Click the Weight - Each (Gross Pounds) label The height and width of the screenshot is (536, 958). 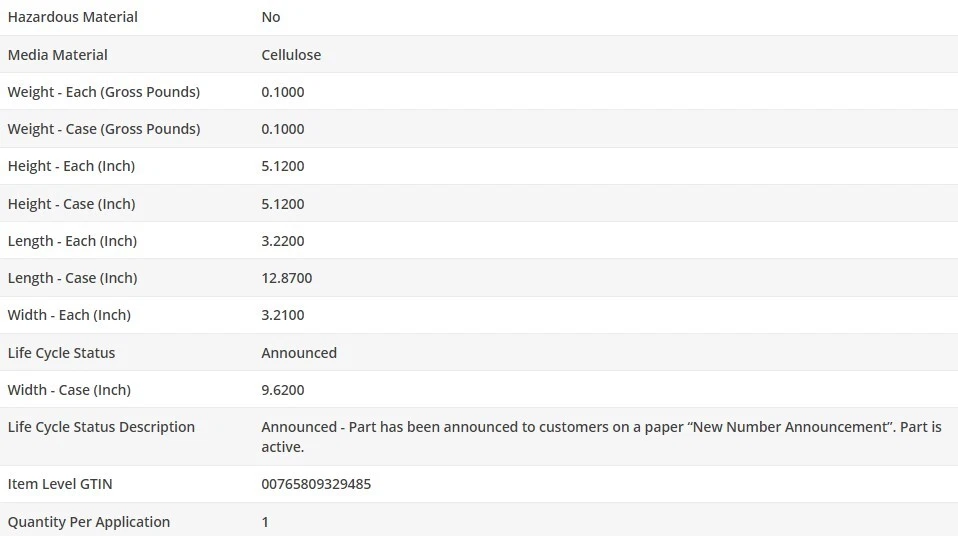103,92
